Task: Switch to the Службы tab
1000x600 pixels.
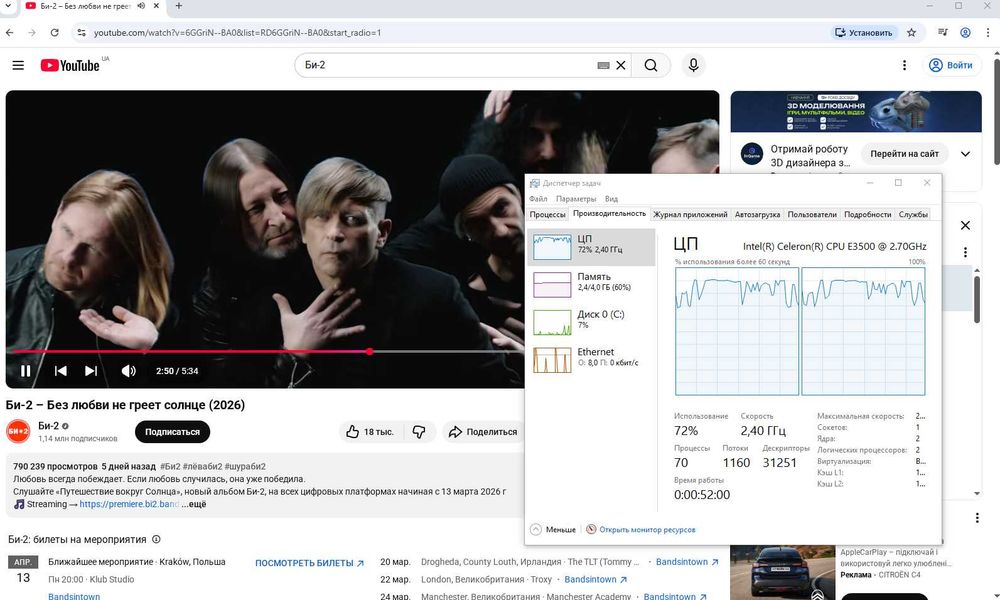Action: [x=913, y=214]
